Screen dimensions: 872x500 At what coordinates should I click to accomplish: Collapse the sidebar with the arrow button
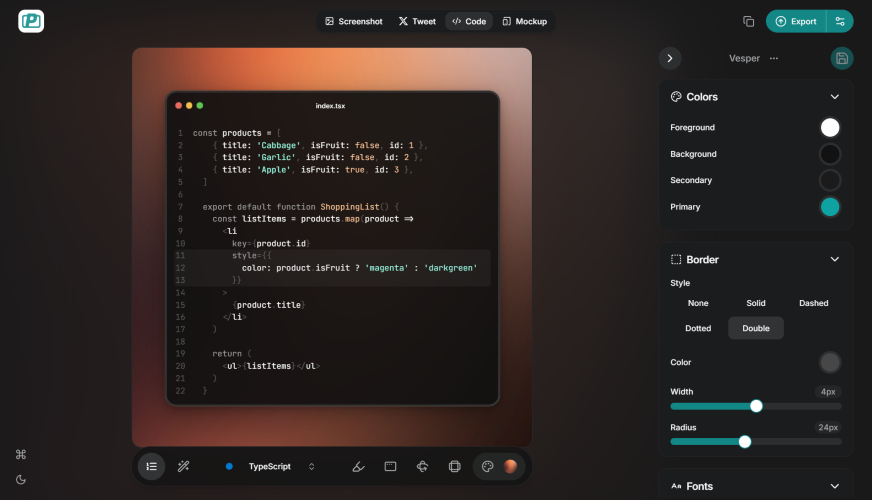pos(670,58)
